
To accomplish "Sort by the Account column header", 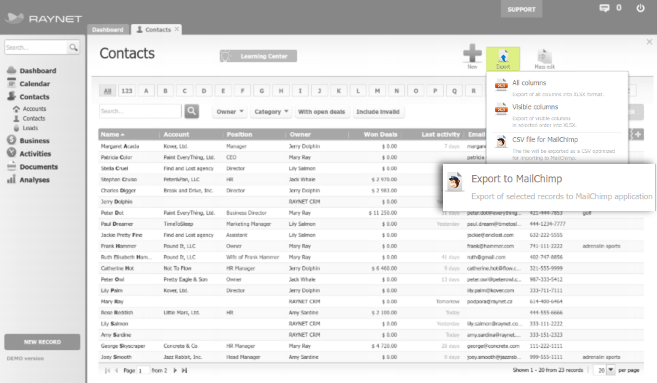I will pos(176,135).
